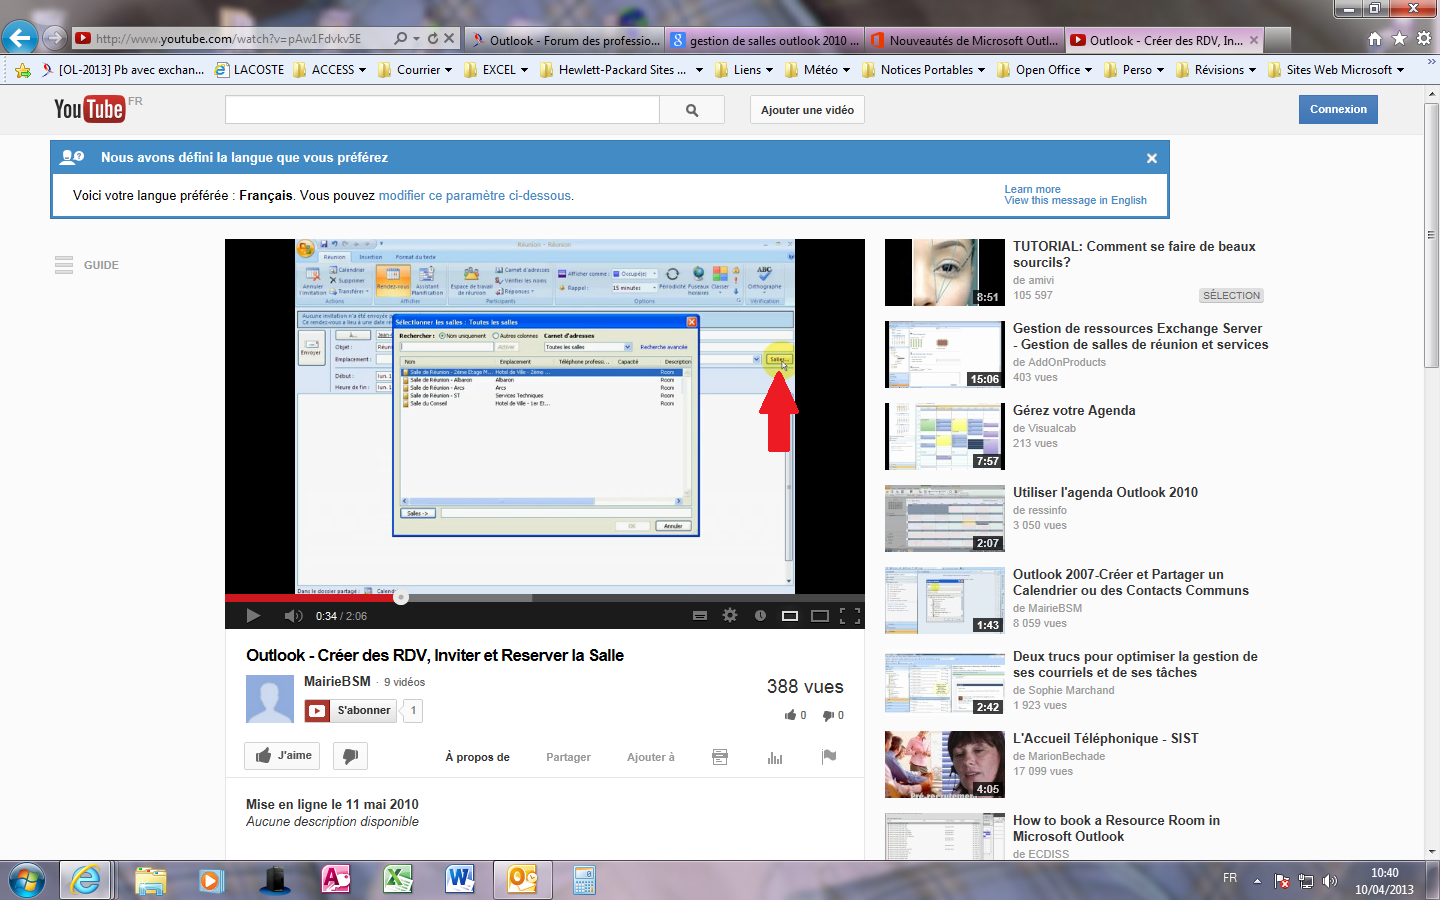Open Gérez votre Agenda thumbnail
1440x900 pixels.
point(945,436)
